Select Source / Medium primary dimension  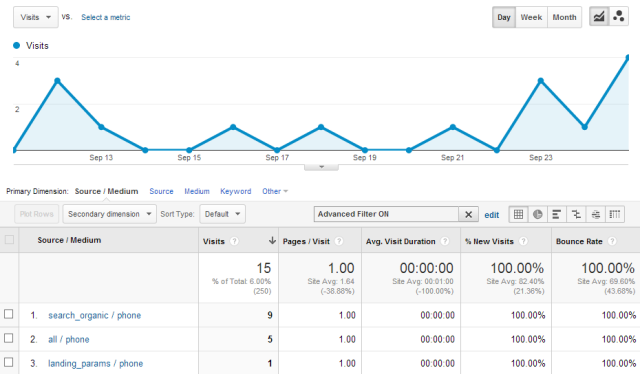[x=106, y=191]
